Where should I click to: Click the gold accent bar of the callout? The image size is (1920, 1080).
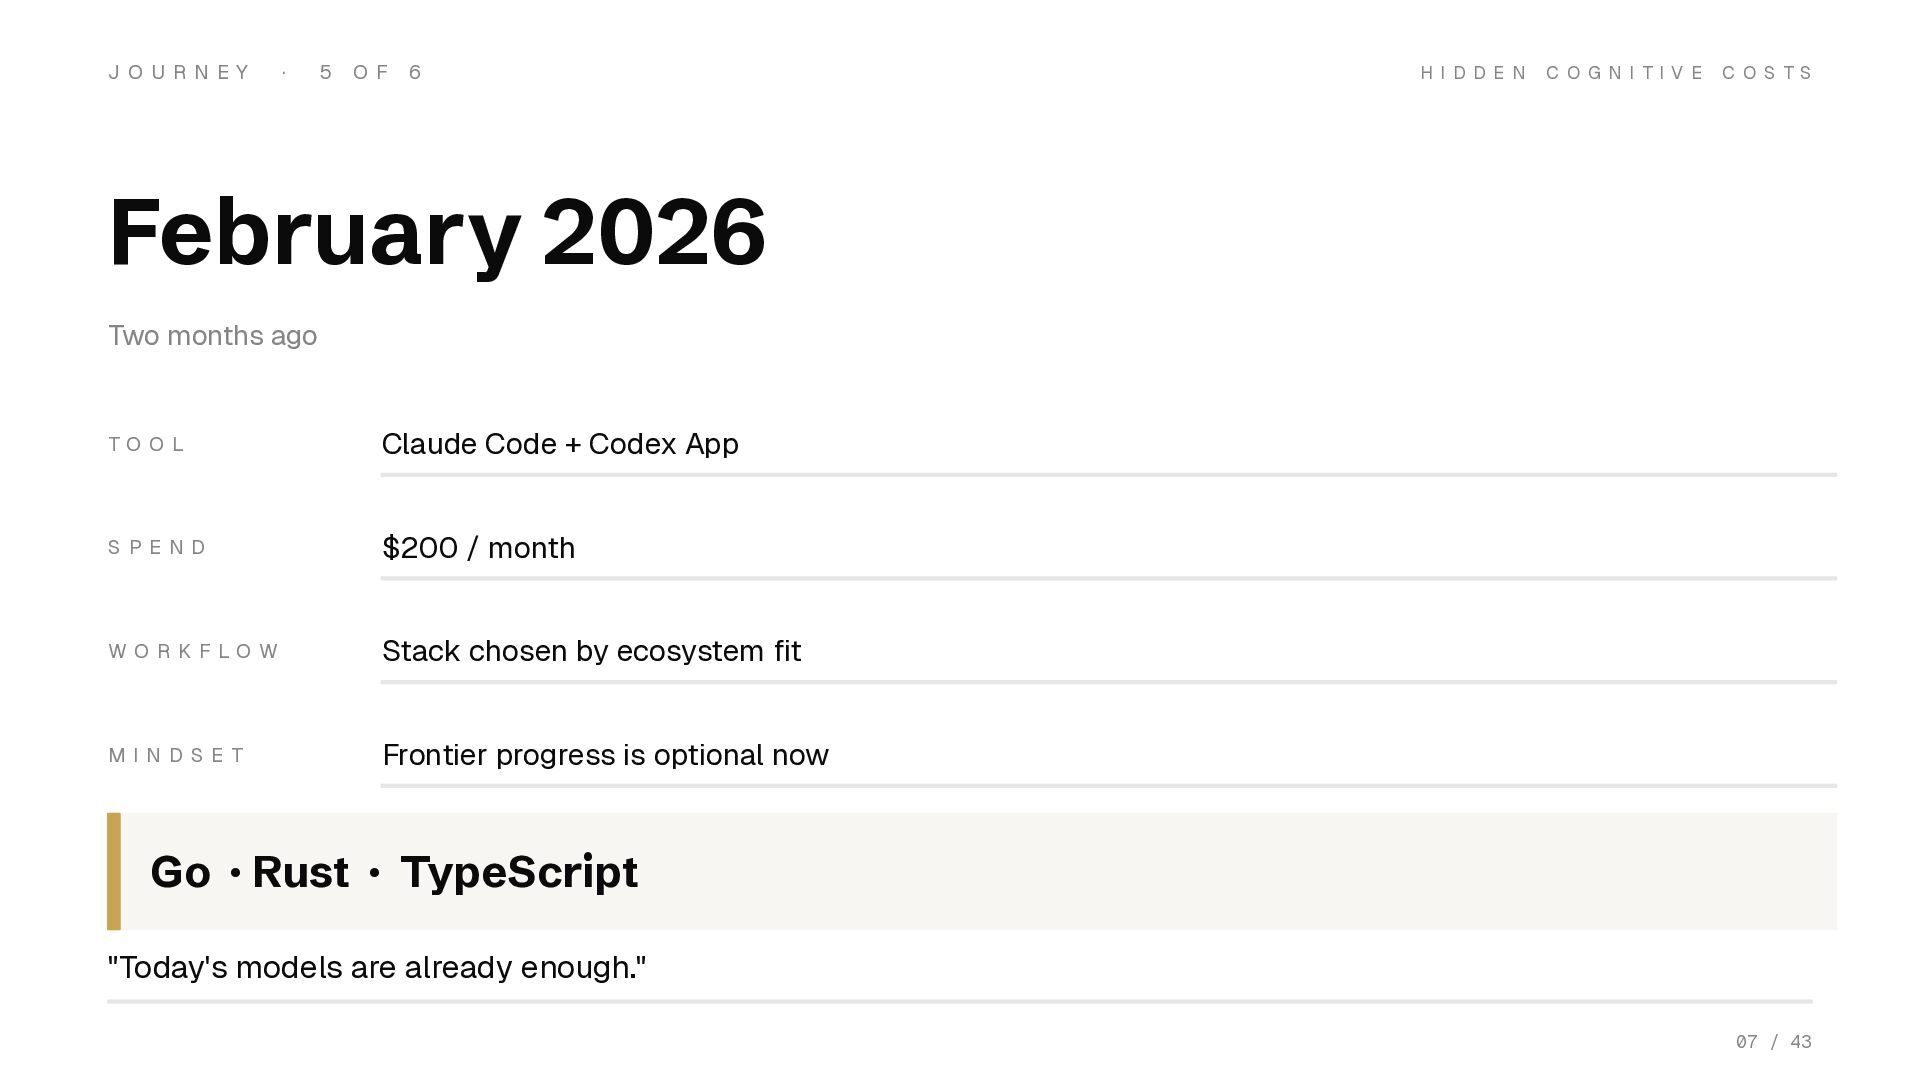click(114, 871)
